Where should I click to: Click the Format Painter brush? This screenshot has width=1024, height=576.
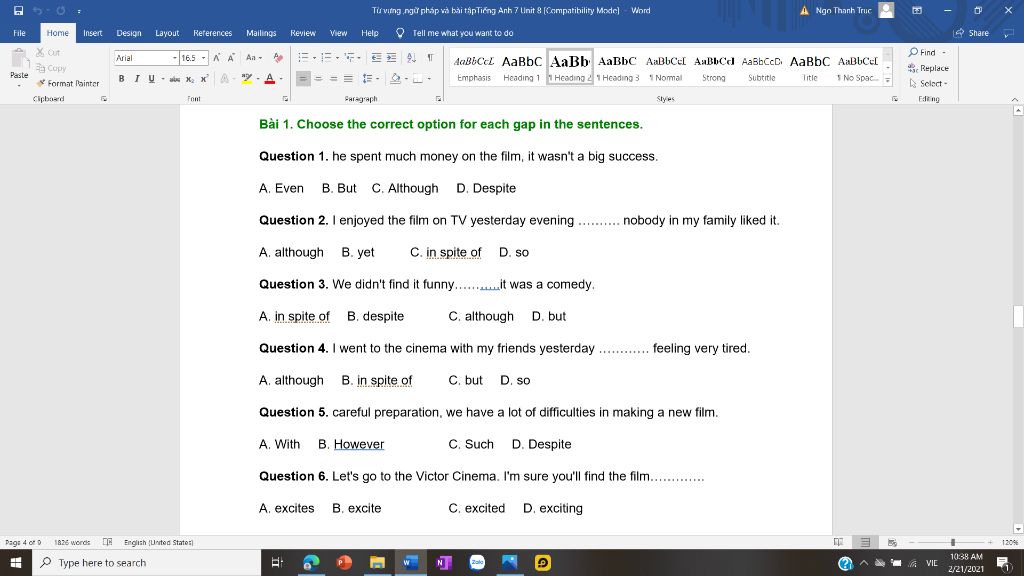[x=68, y=84]
